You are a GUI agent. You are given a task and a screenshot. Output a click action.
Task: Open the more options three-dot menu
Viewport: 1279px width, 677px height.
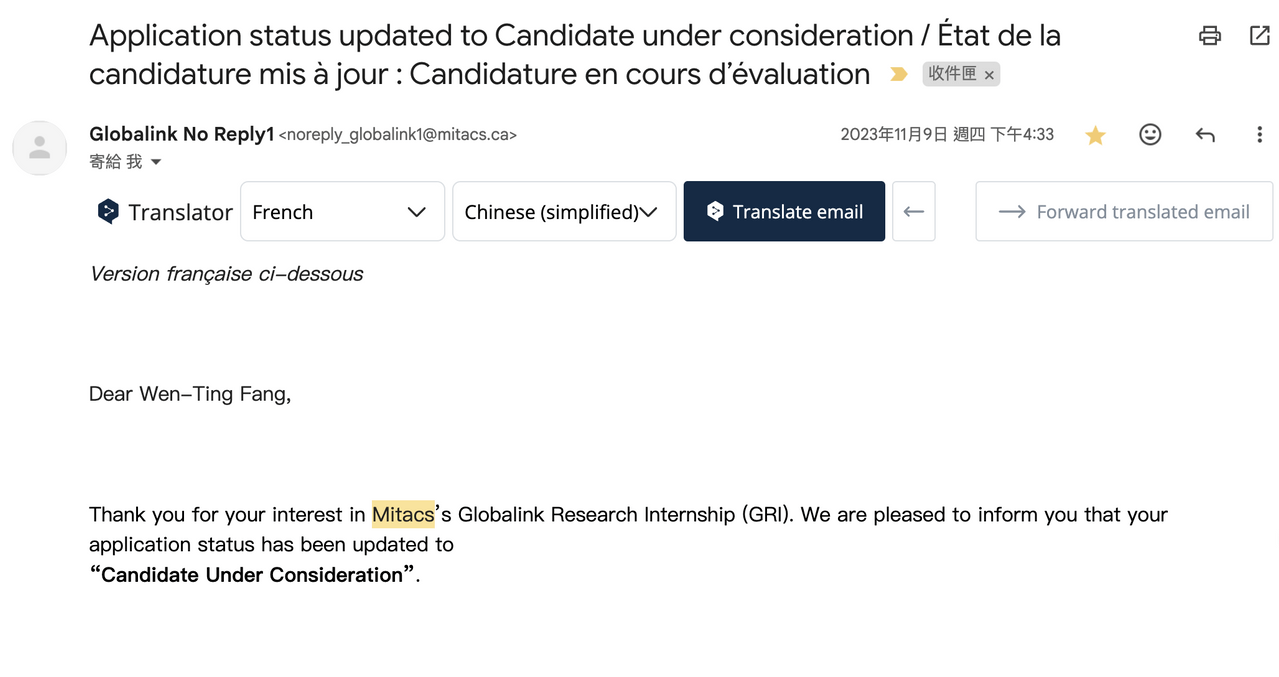[1259, 134]
